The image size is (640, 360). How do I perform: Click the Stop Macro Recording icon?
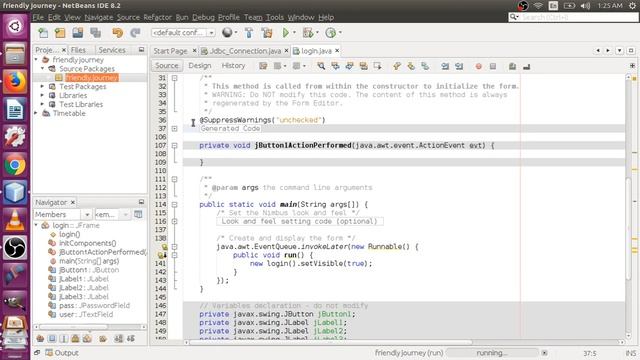tap(493, 66)
